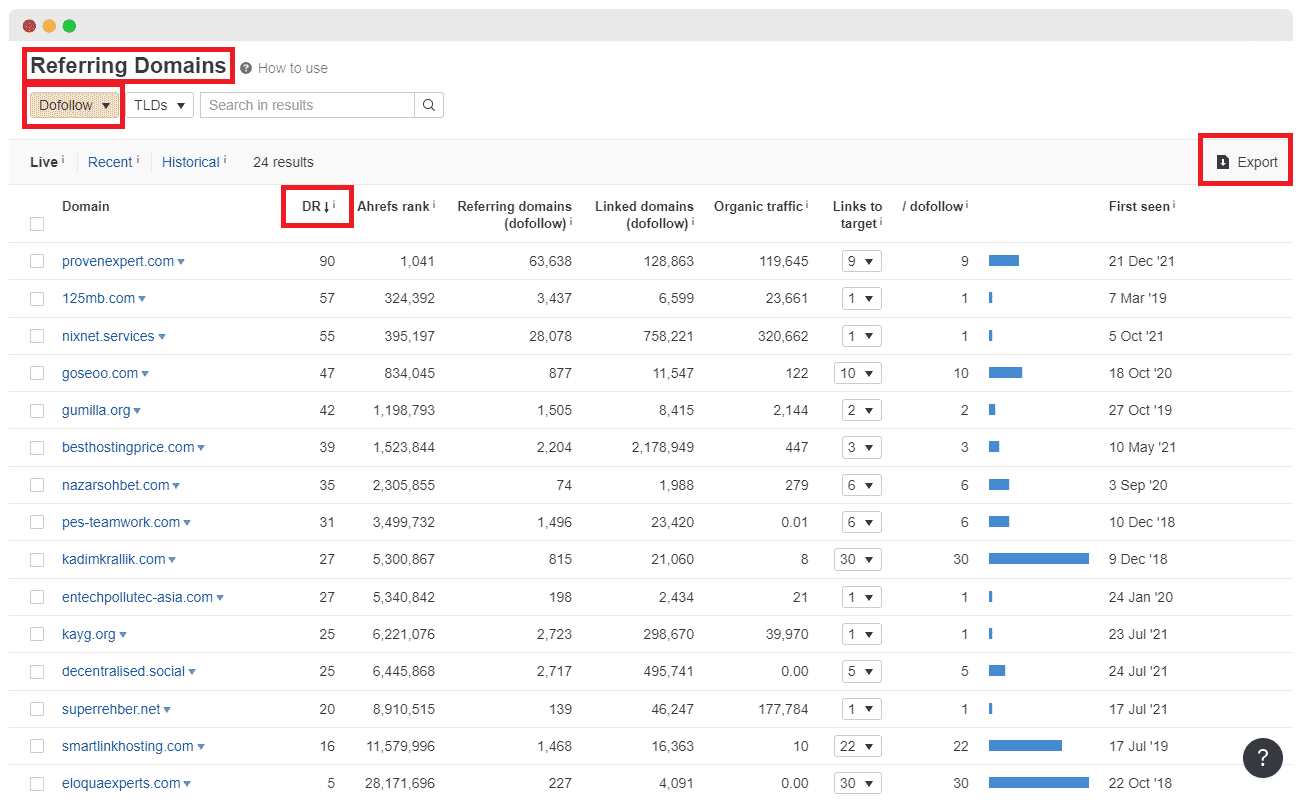Click the DR sort arrow icon

click(326, 207)
